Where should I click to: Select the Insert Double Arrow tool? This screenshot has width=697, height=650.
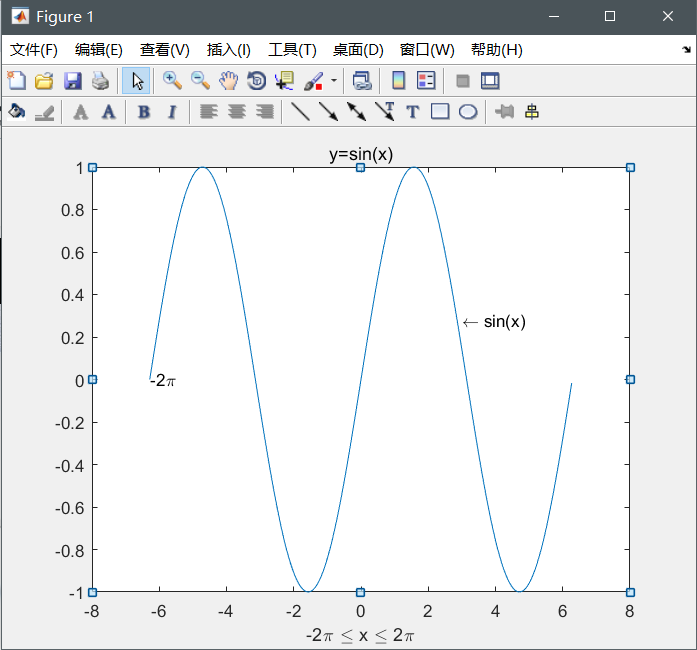[x=357, y=112]
